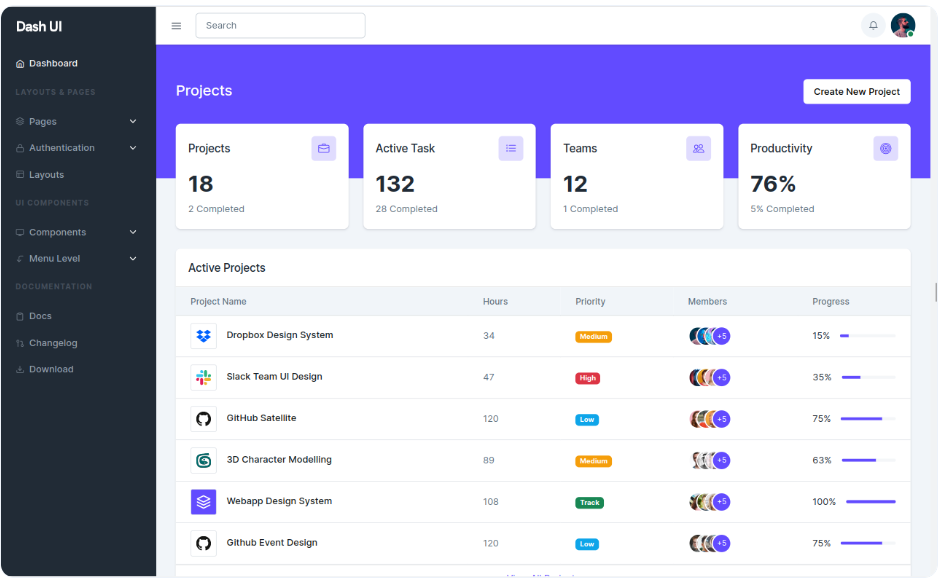Click the Teams card people icon

point(698,149)
